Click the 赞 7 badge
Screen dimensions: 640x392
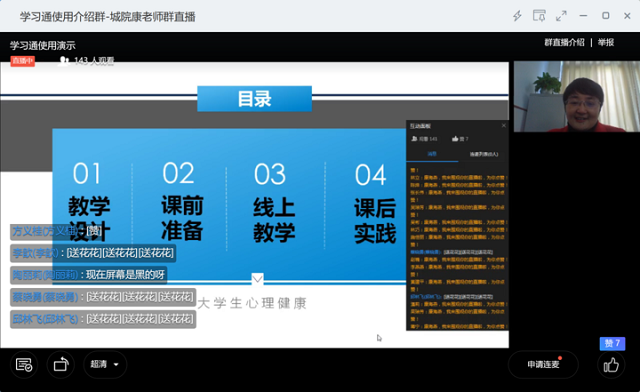tap(612, 343)
